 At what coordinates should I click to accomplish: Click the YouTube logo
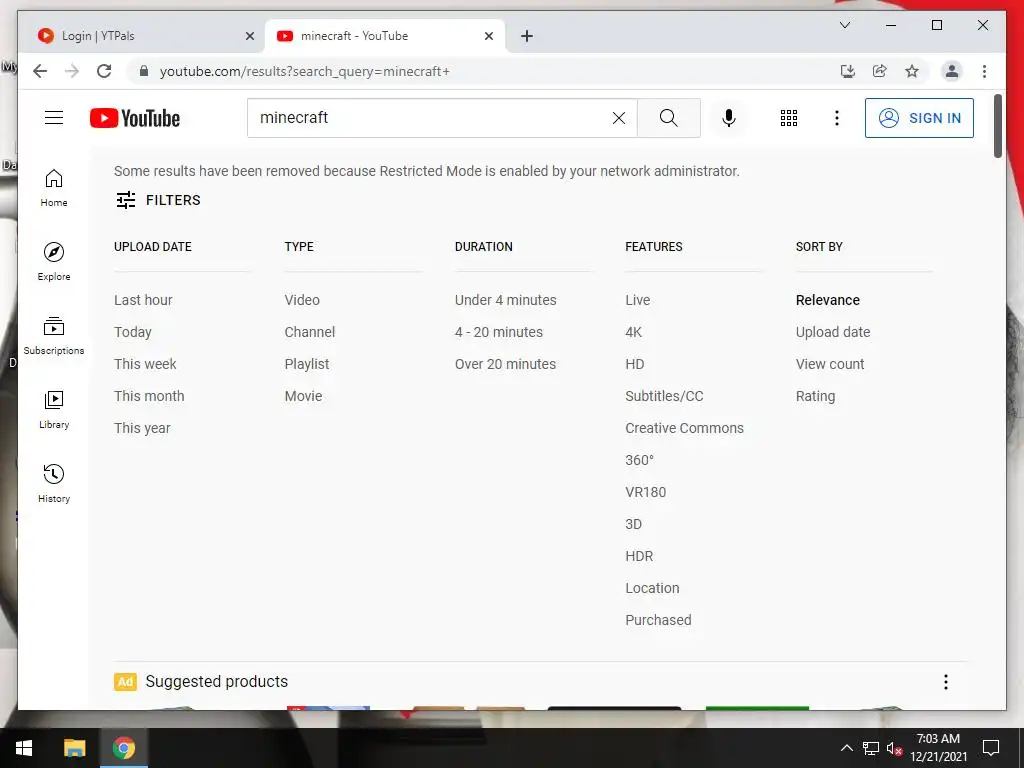135,118
